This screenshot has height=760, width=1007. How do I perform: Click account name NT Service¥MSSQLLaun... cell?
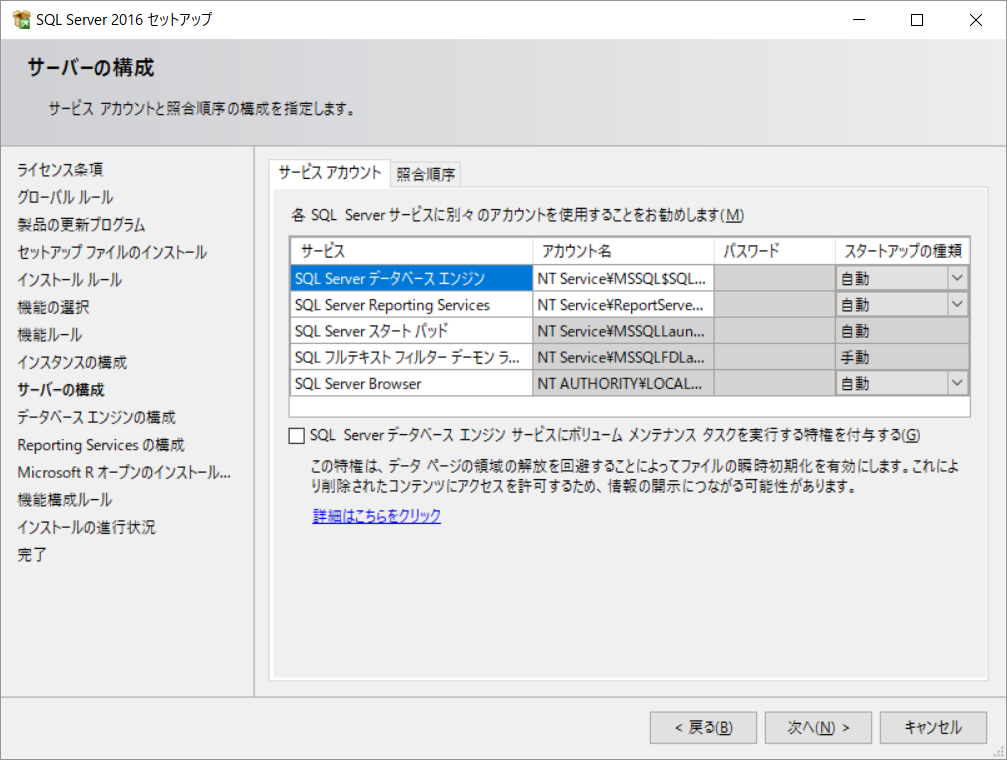623,331
